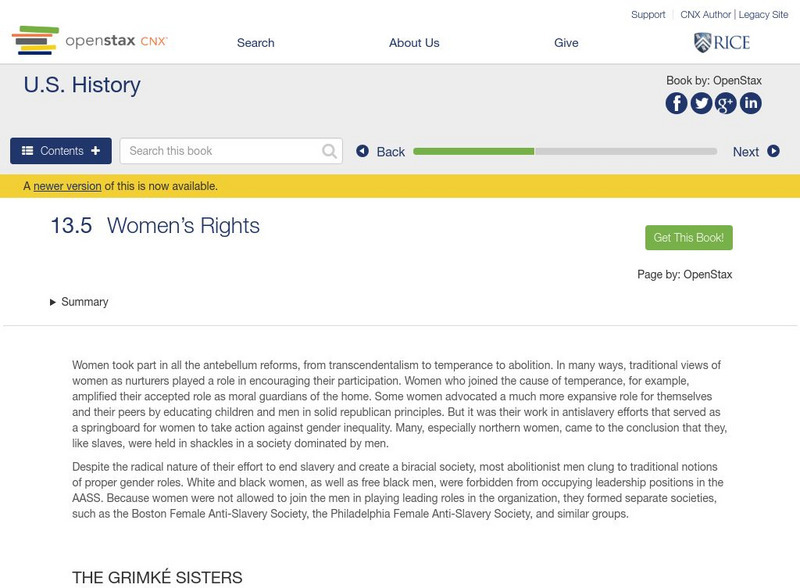
Task: Click the book reading progress bar
Action: coord(565,152)
